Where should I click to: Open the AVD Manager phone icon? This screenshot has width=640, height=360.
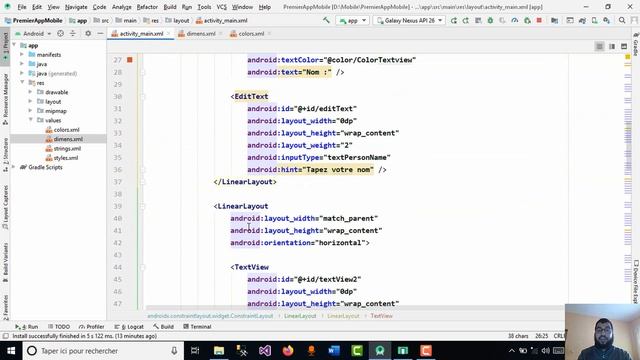(x=595, y=20)
